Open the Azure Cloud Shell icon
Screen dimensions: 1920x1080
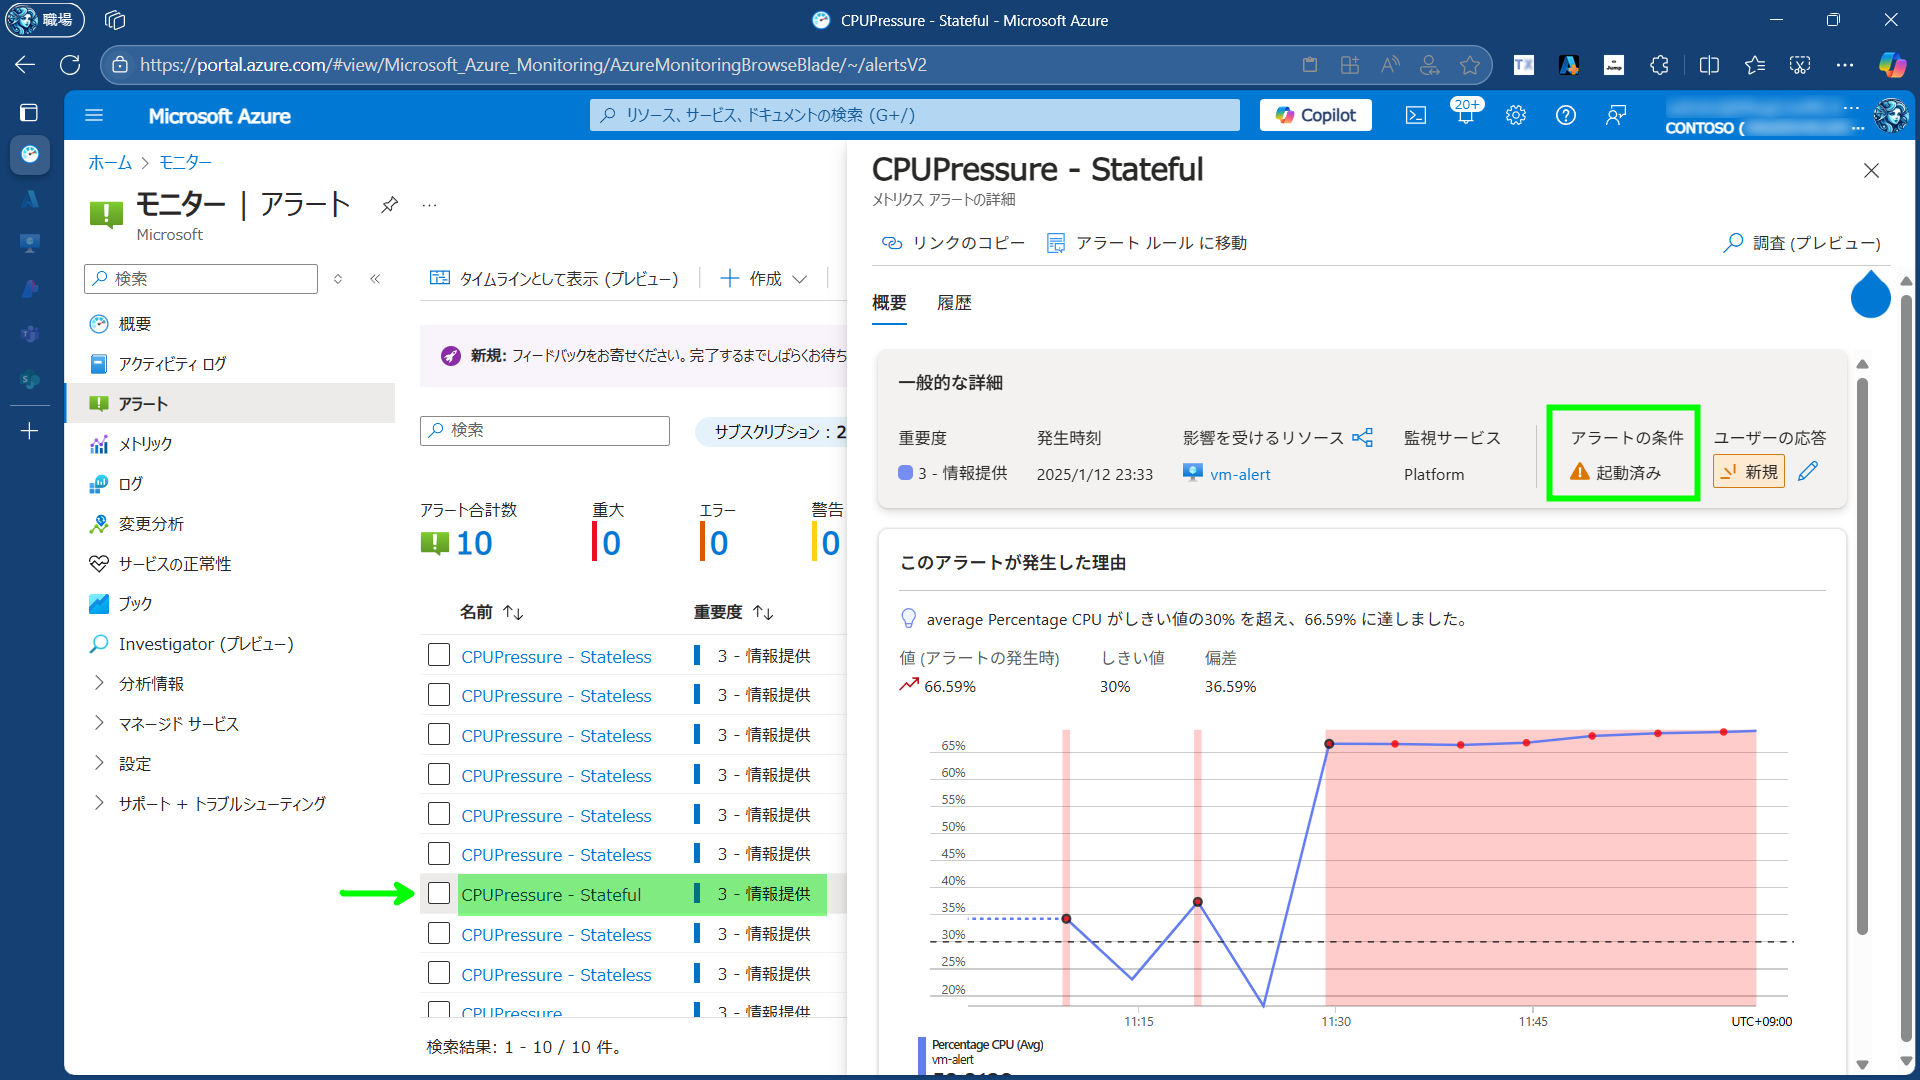coord(1416,116)
